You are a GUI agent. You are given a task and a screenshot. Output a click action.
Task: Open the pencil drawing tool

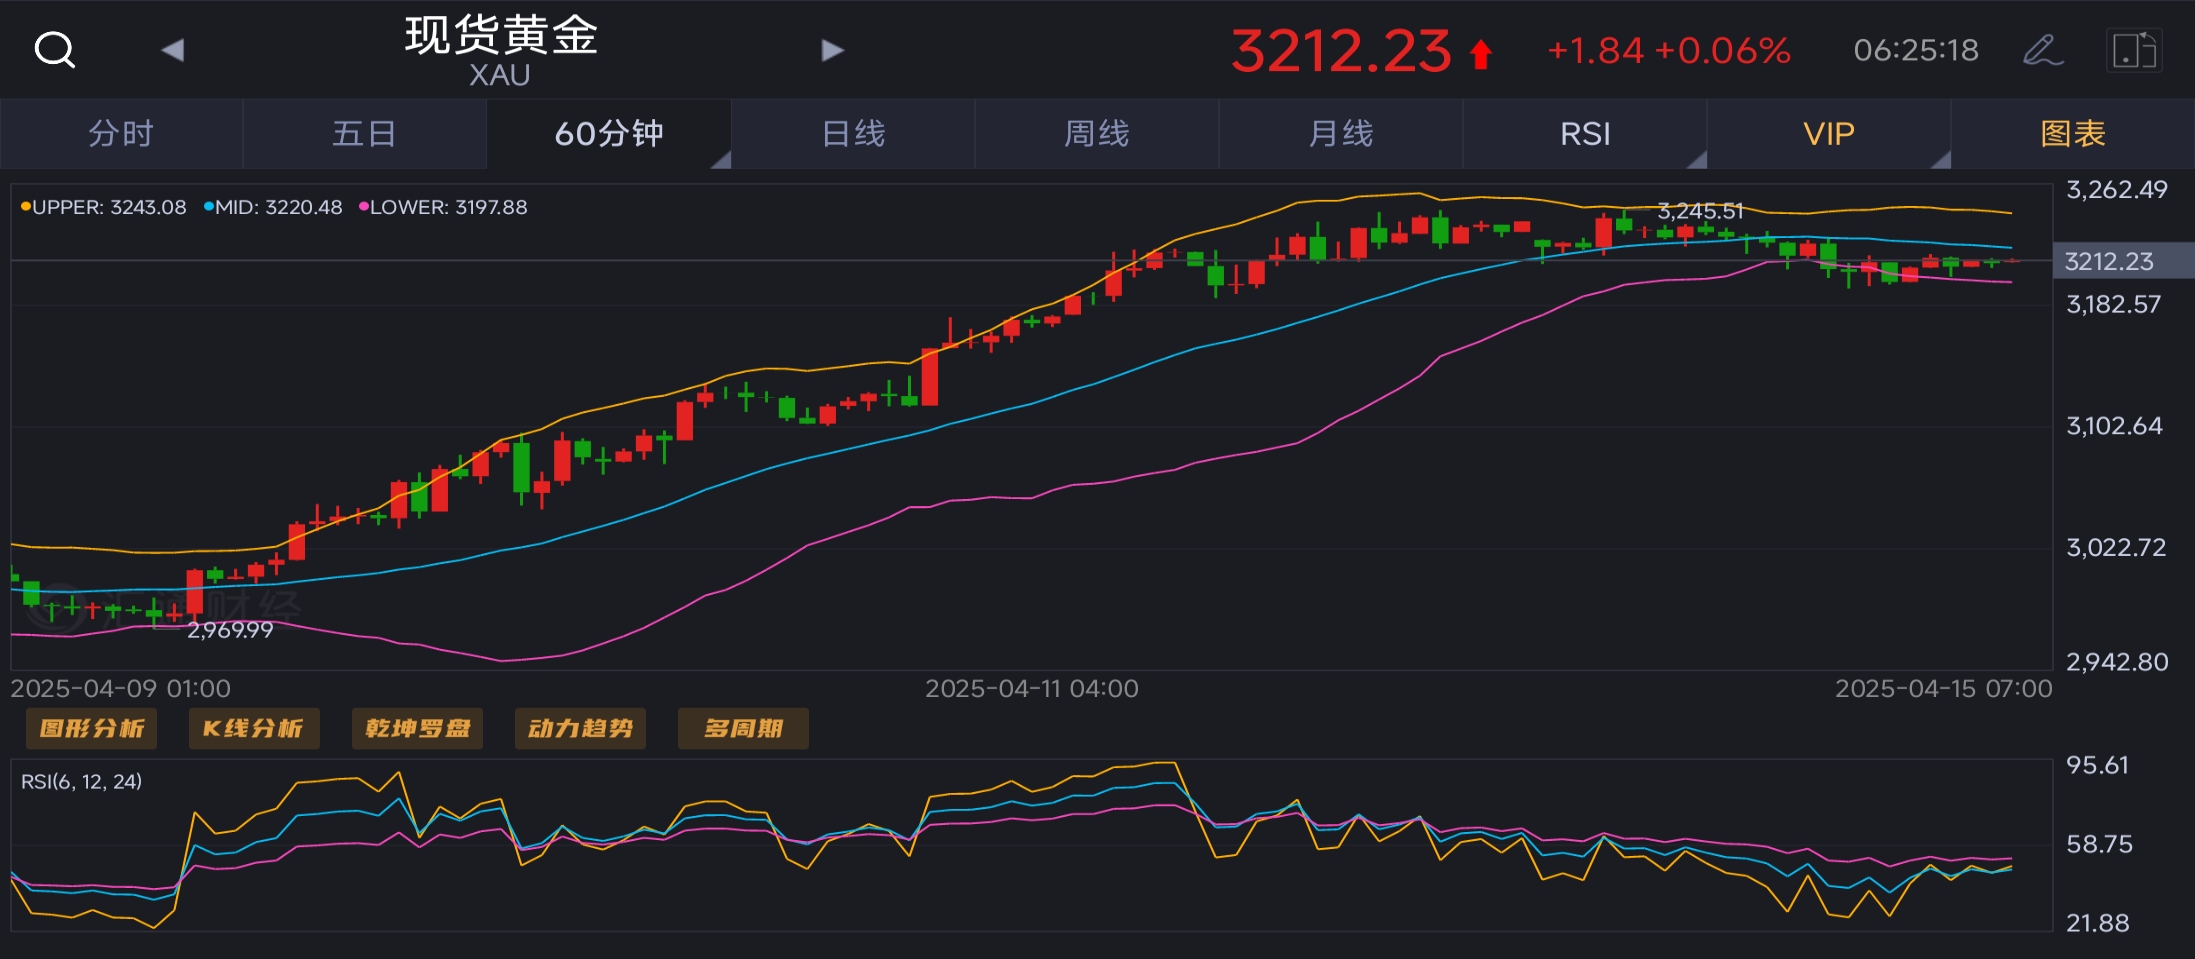2042,49
